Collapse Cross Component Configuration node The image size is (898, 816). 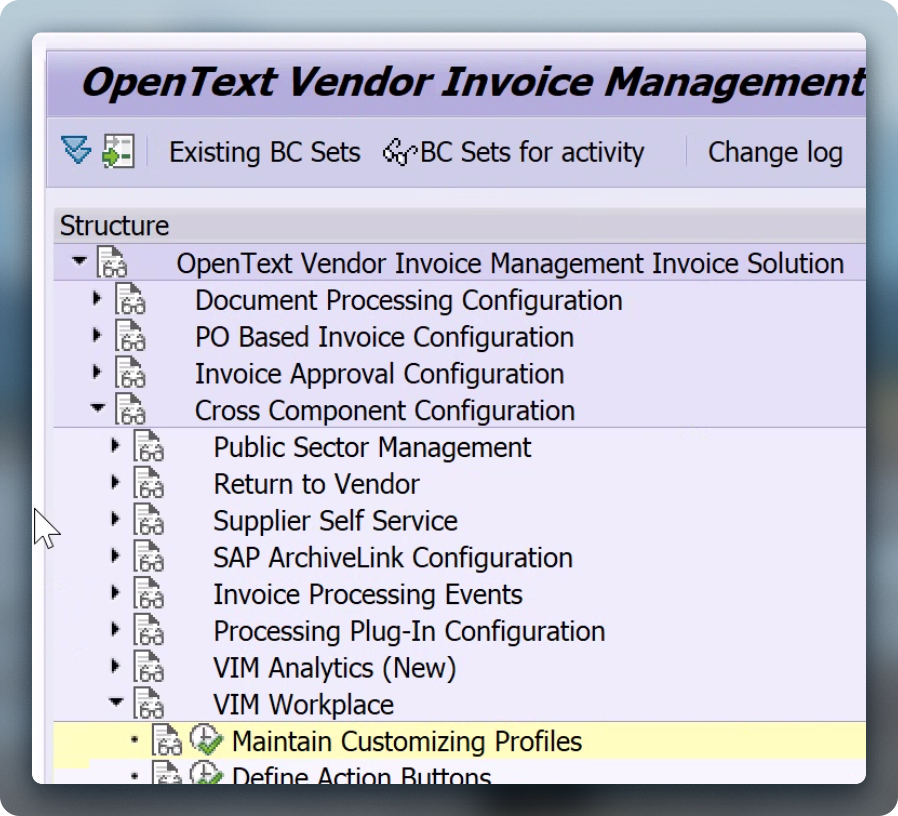(98, 408)
